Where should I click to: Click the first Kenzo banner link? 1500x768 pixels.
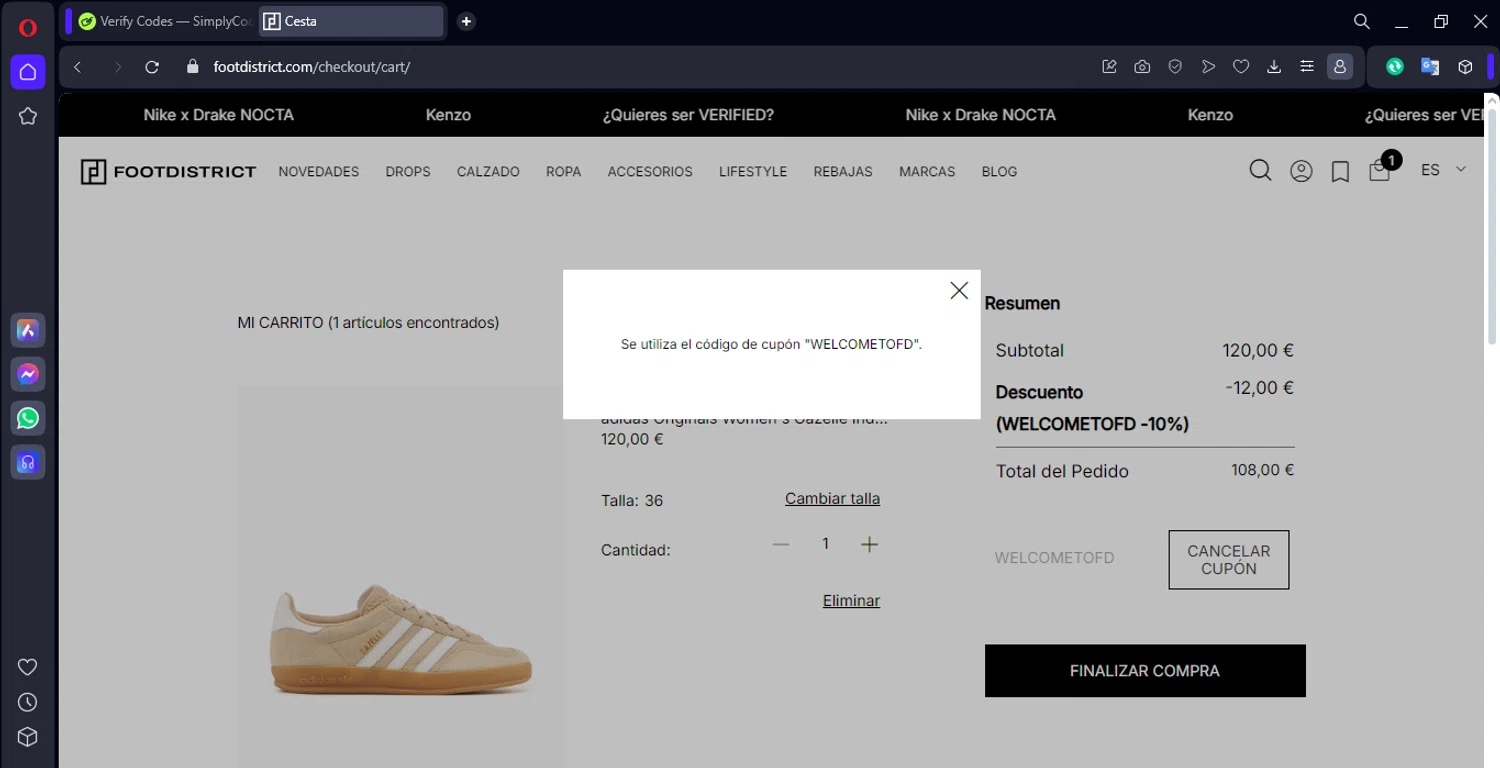pyautogui.click(x=448, y=115)
